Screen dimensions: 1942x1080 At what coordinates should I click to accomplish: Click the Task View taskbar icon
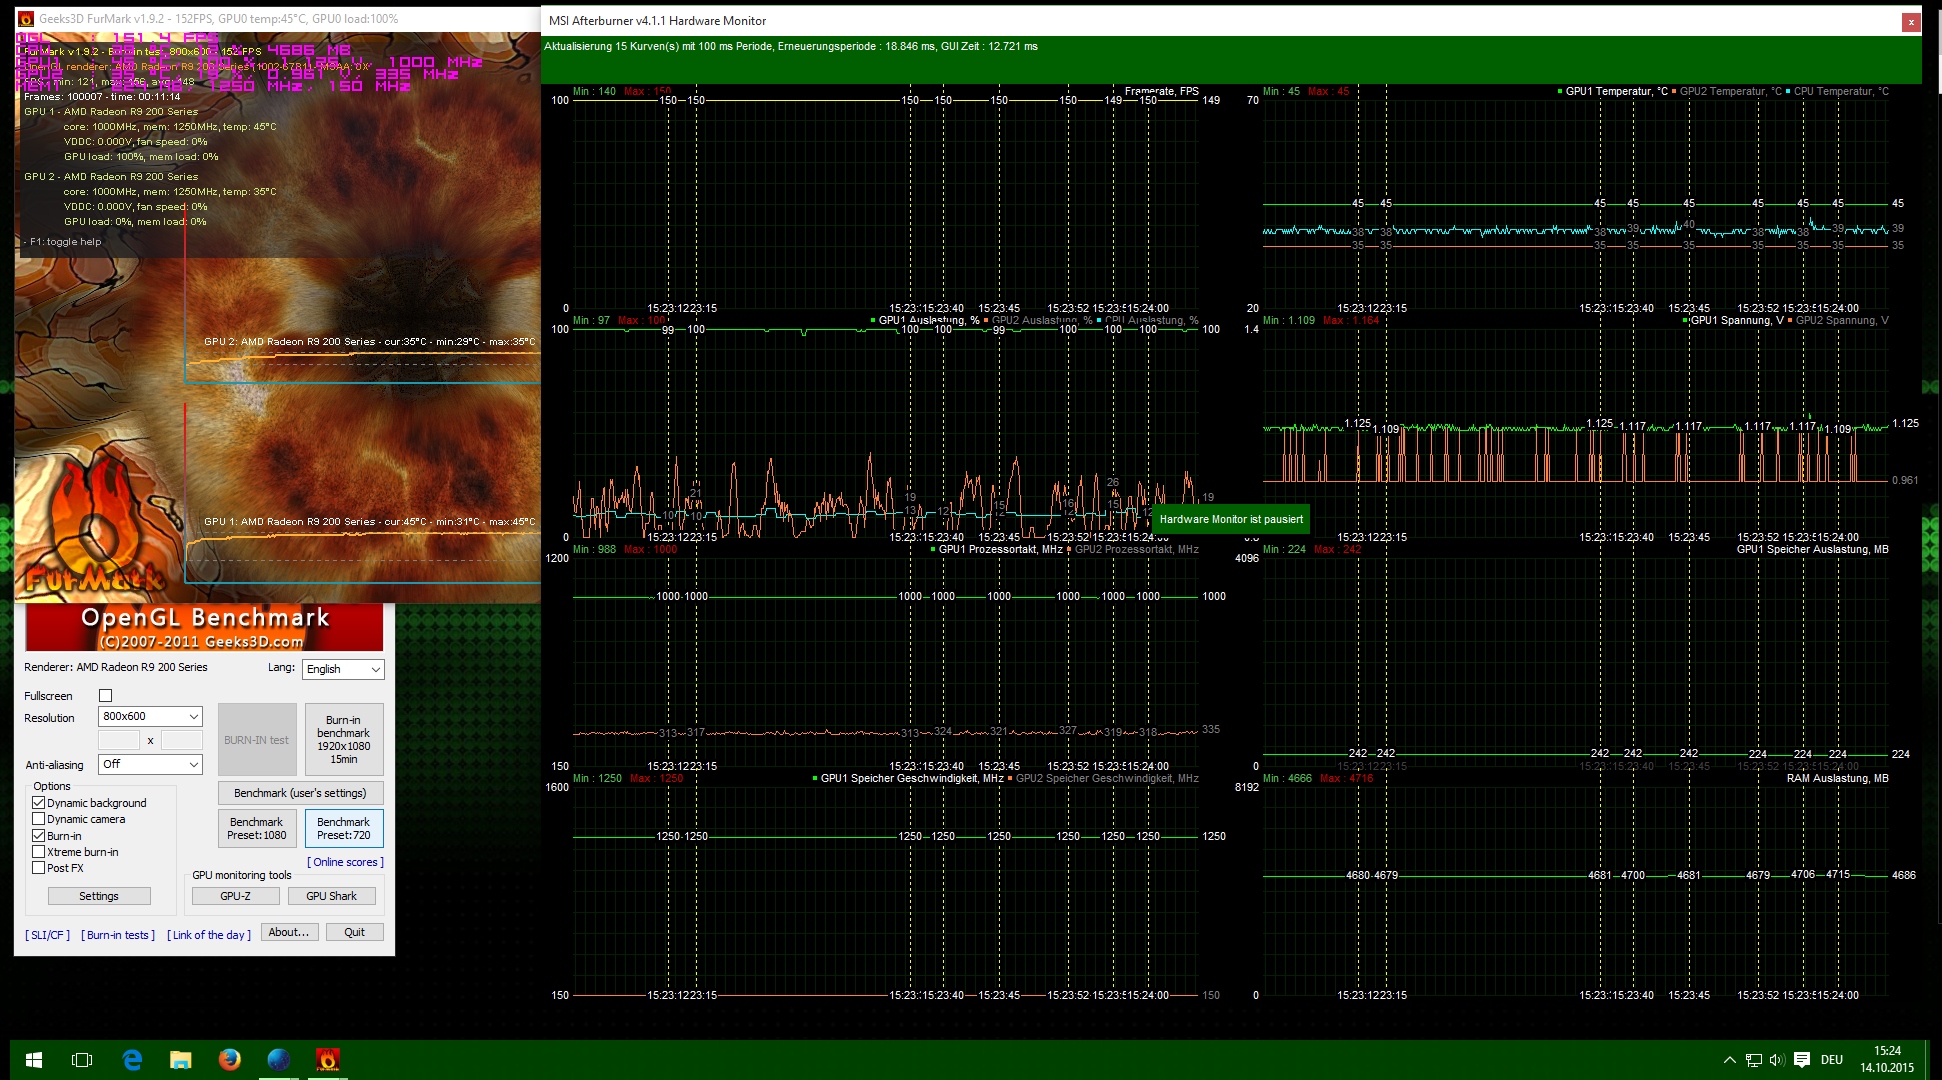pos(82,1059)
